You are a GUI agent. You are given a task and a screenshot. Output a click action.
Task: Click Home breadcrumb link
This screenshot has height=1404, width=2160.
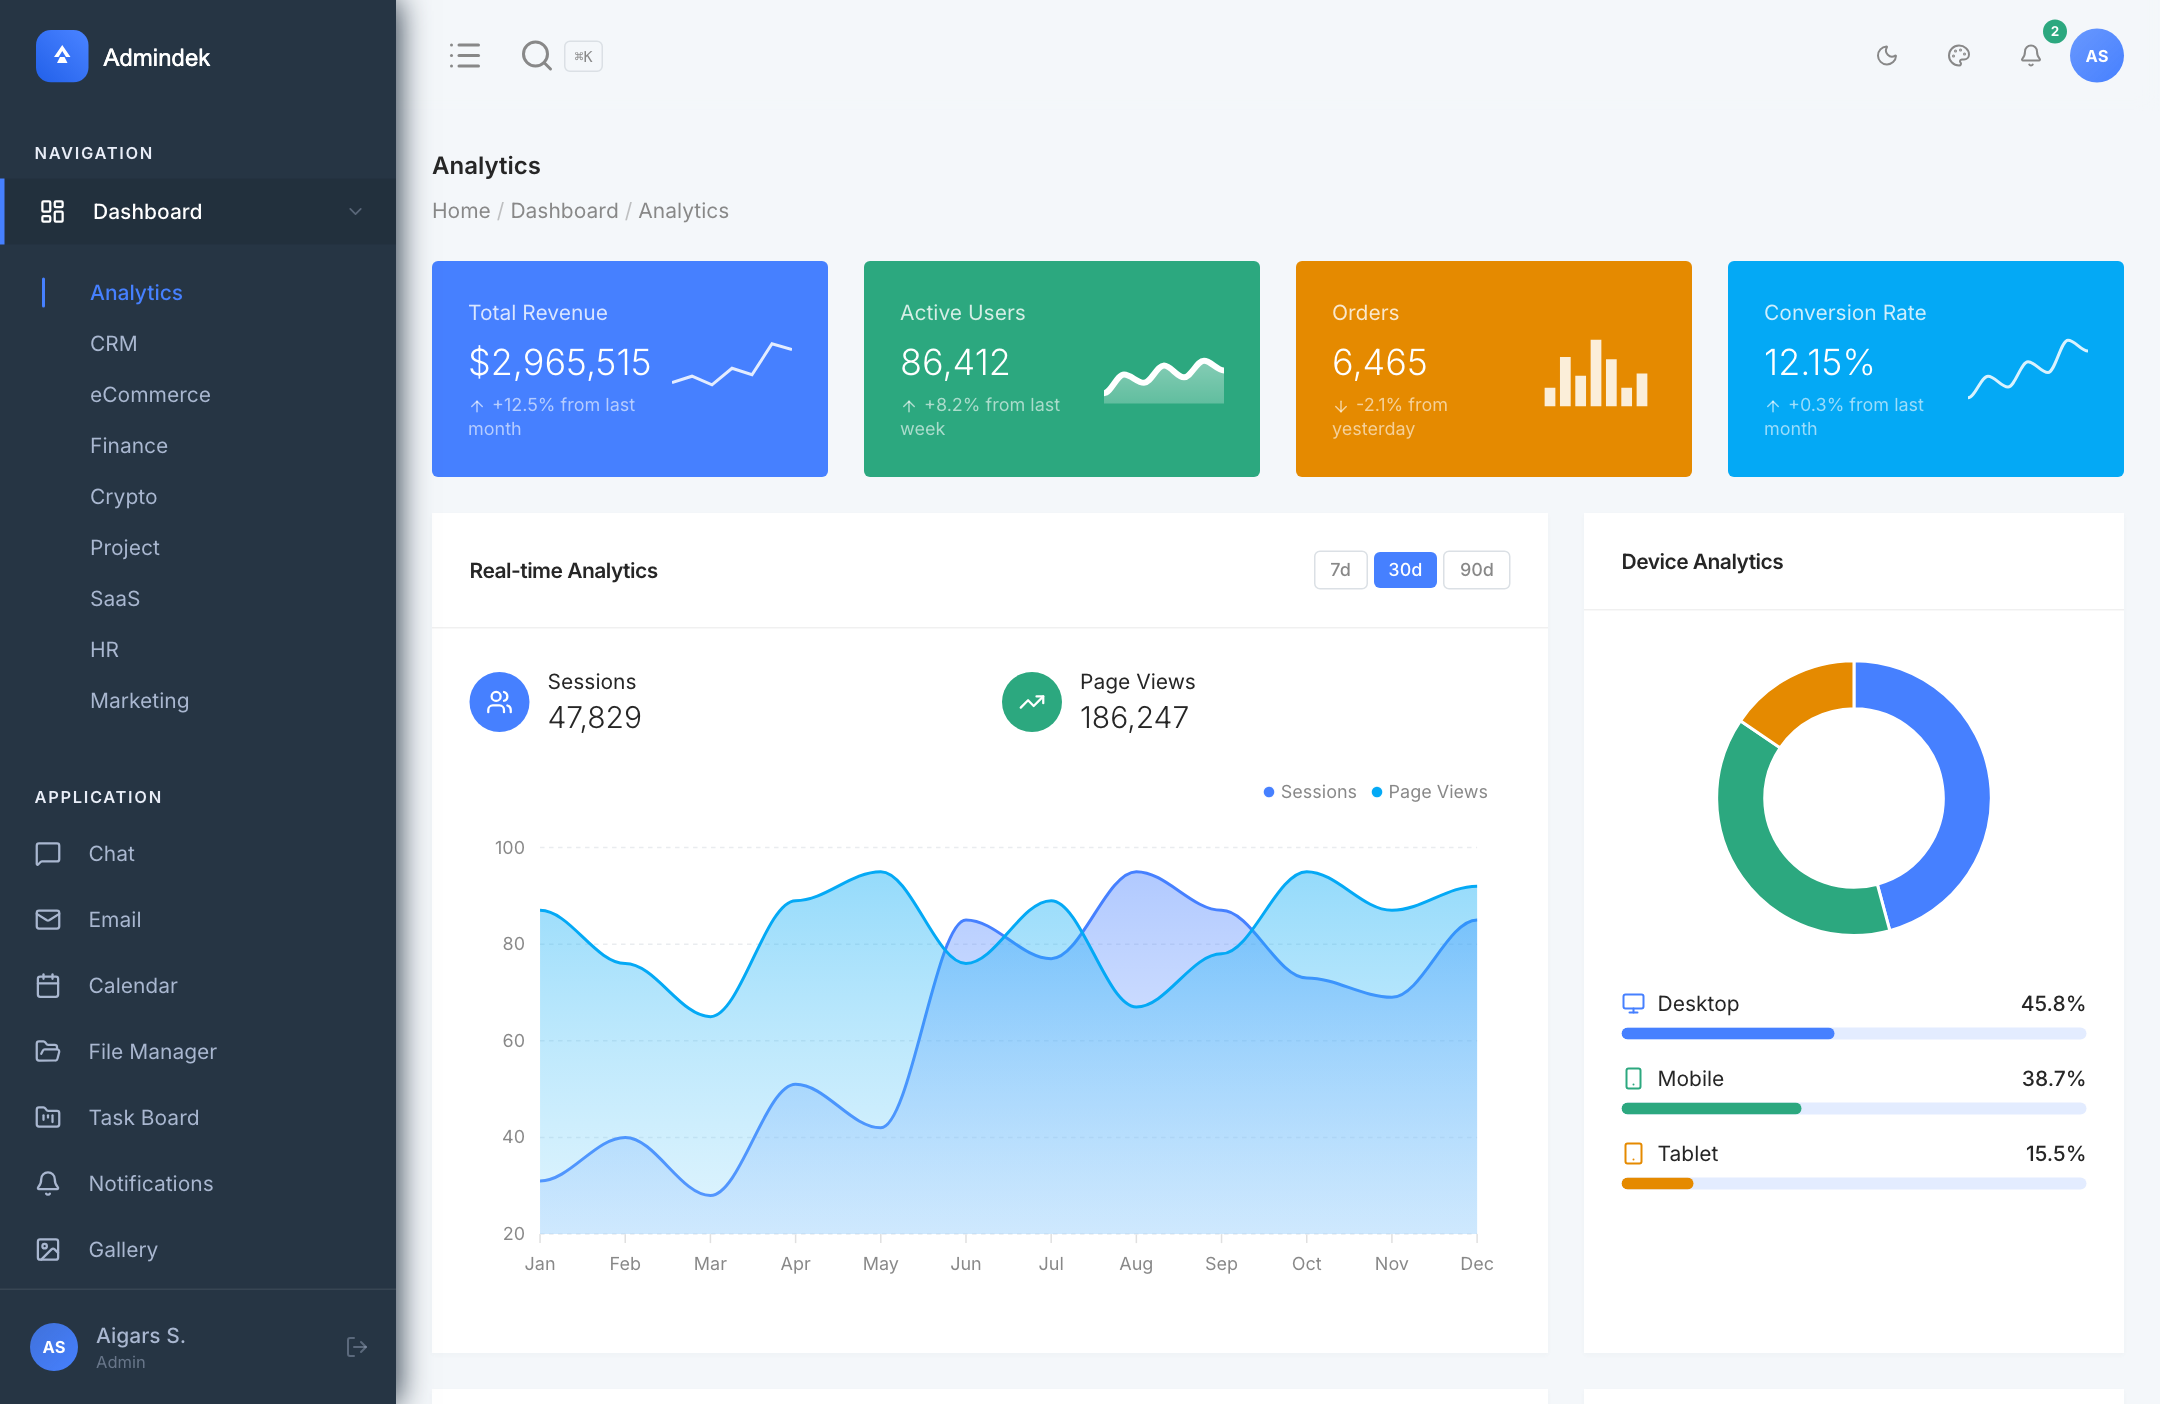pos(461,211)
